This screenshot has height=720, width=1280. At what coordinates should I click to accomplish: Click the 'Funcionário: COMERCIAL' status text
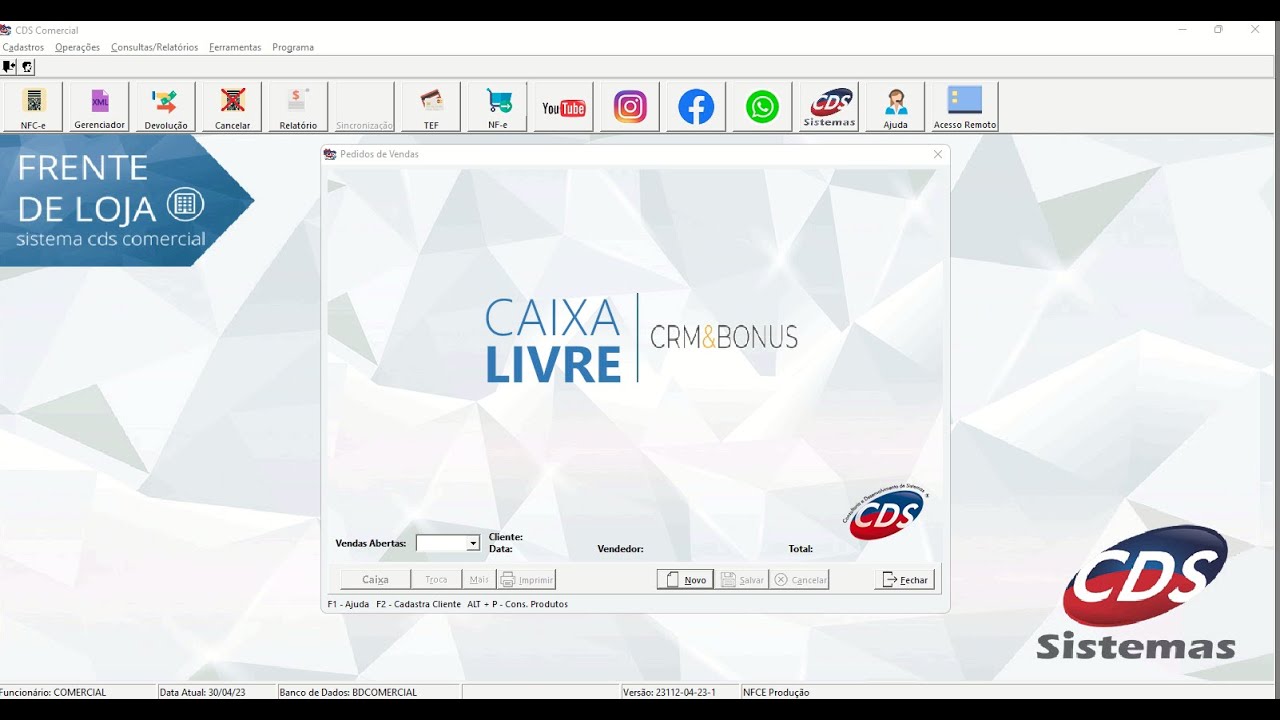tap(53, 692)
